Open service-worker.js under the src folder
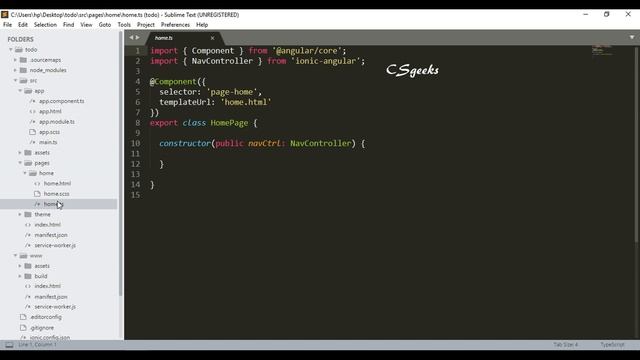 click(x=55, y=245)
